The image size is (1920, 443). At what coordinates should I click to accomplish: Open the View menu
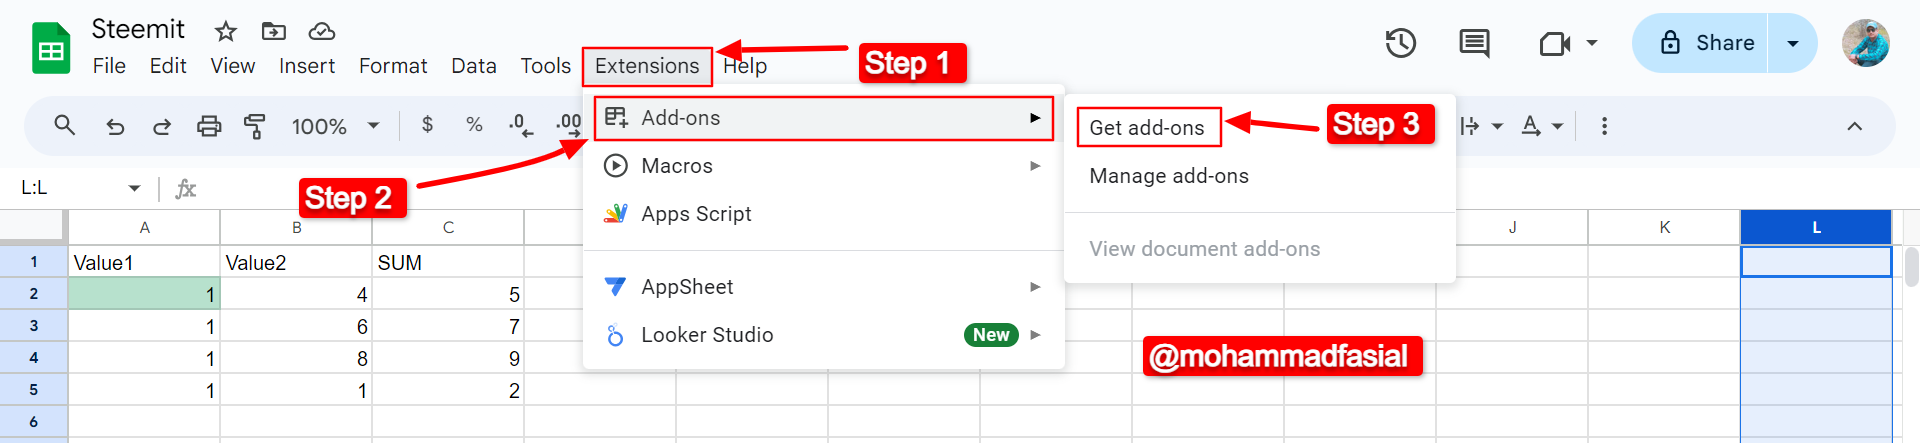tap(232, 66)
